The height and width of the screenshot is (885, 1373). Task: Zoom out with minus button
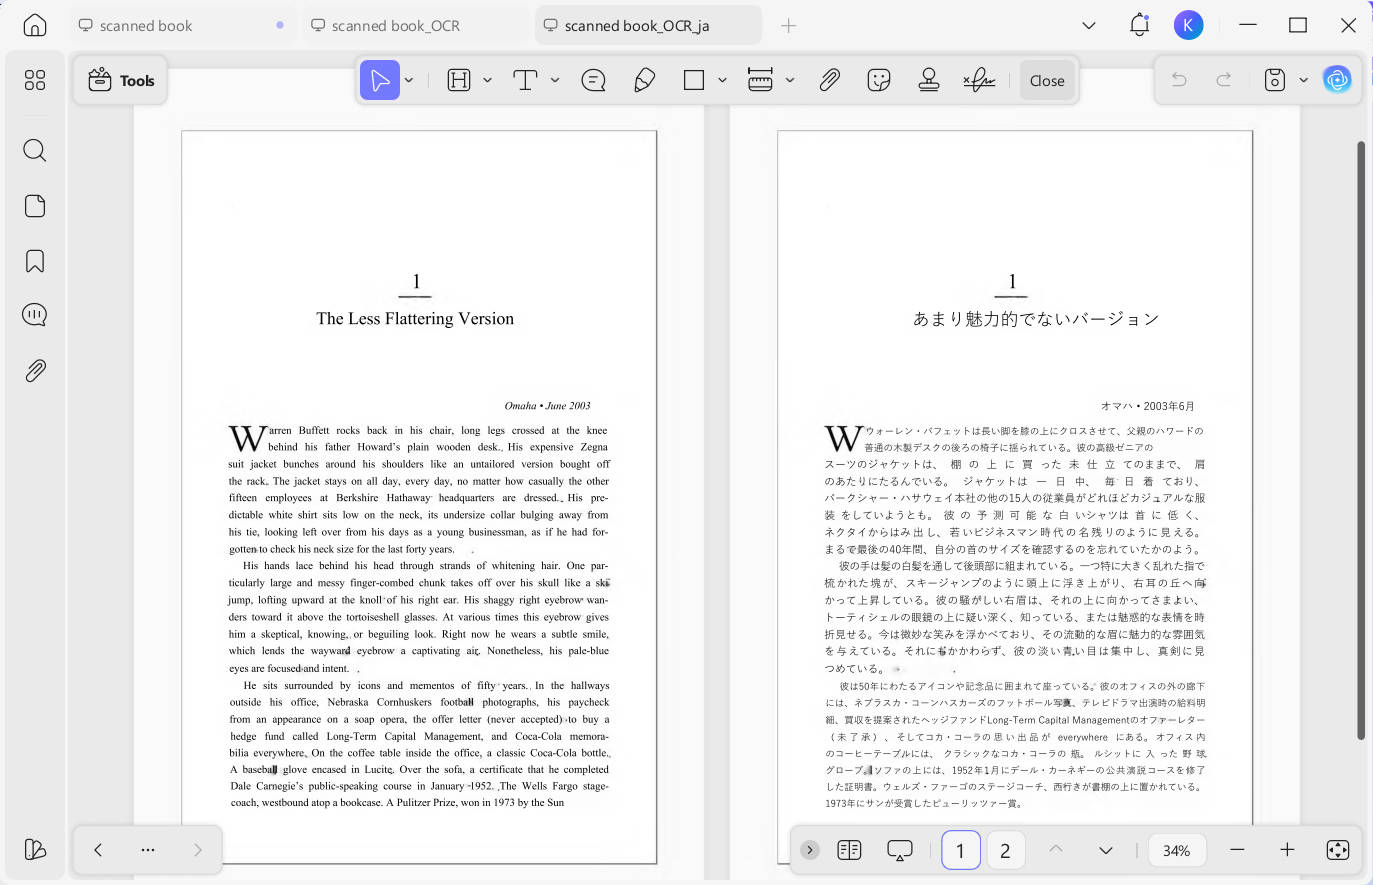pyautogui.click(x=1237, y=850)
